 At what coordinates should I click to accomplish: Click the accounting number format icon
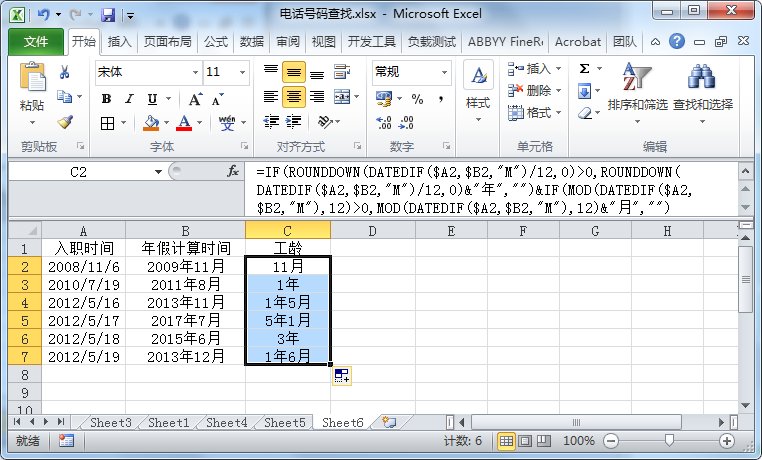click(384, 99)
